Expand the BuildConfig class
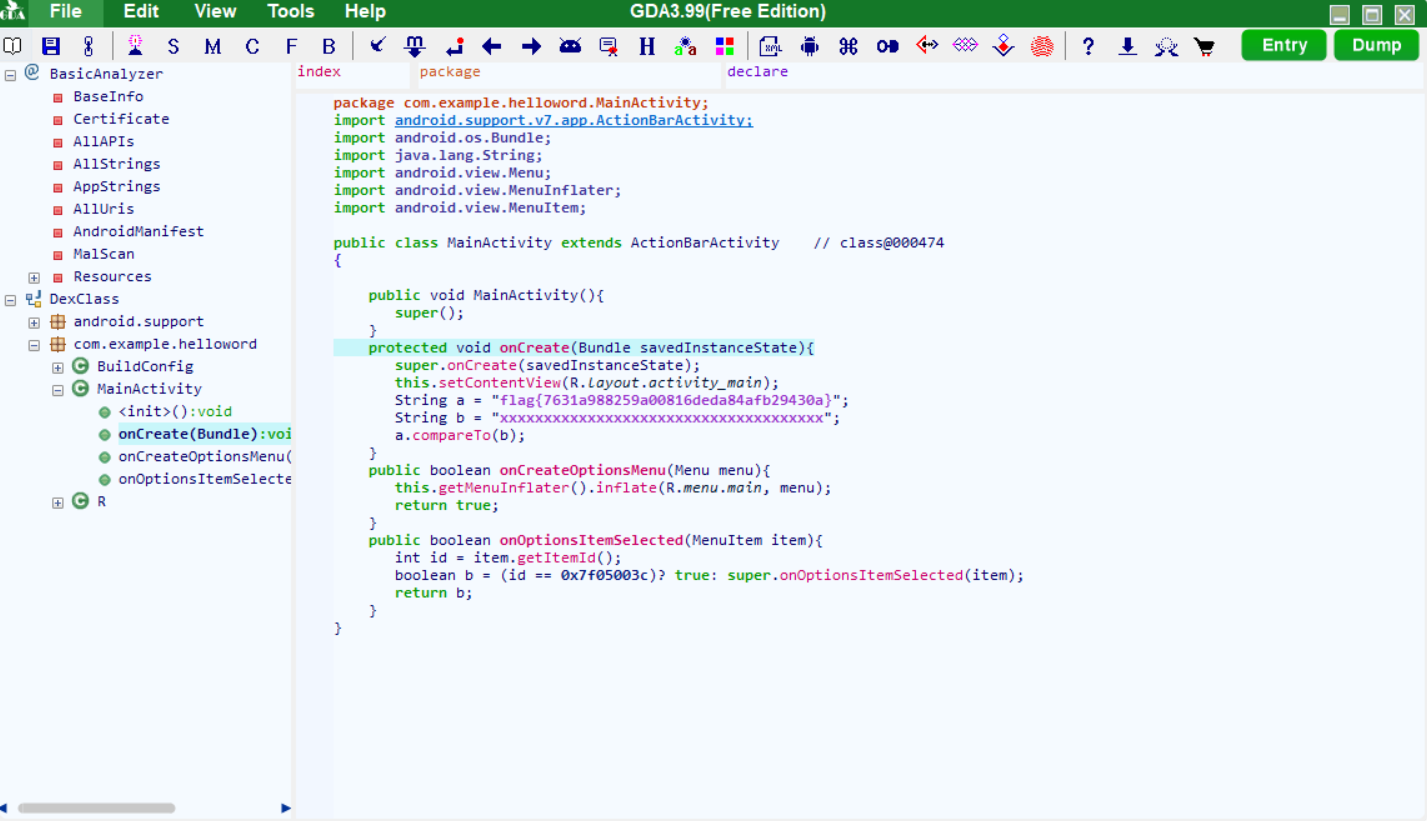This screenshot has height=821, width=1427. pos(58,368)
